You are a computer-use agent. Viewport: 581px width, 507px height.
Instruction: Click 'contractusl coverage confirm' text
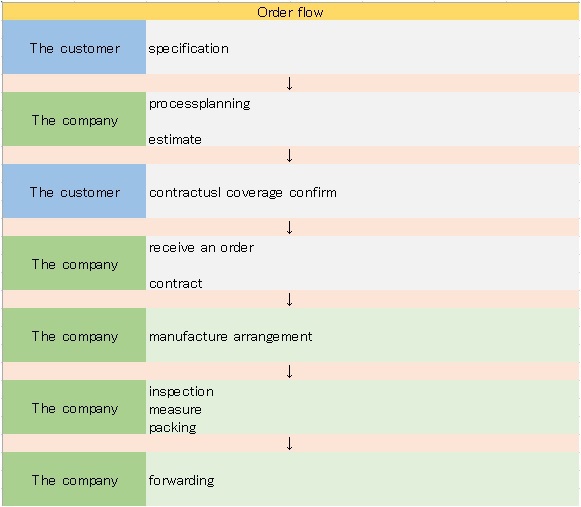(243, 193)
